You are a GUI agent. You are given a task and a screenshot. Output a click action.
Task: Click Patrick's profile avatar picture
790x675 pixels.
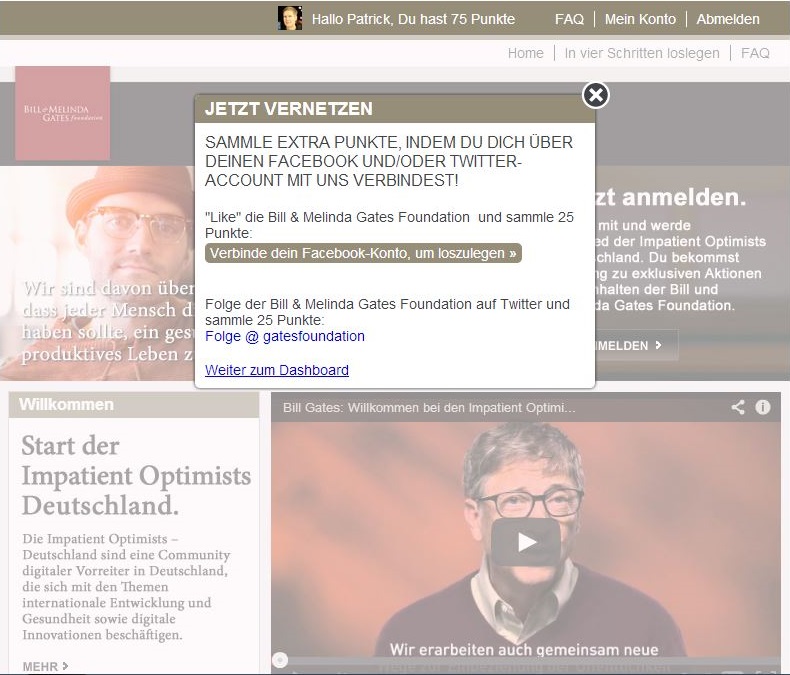290,18
